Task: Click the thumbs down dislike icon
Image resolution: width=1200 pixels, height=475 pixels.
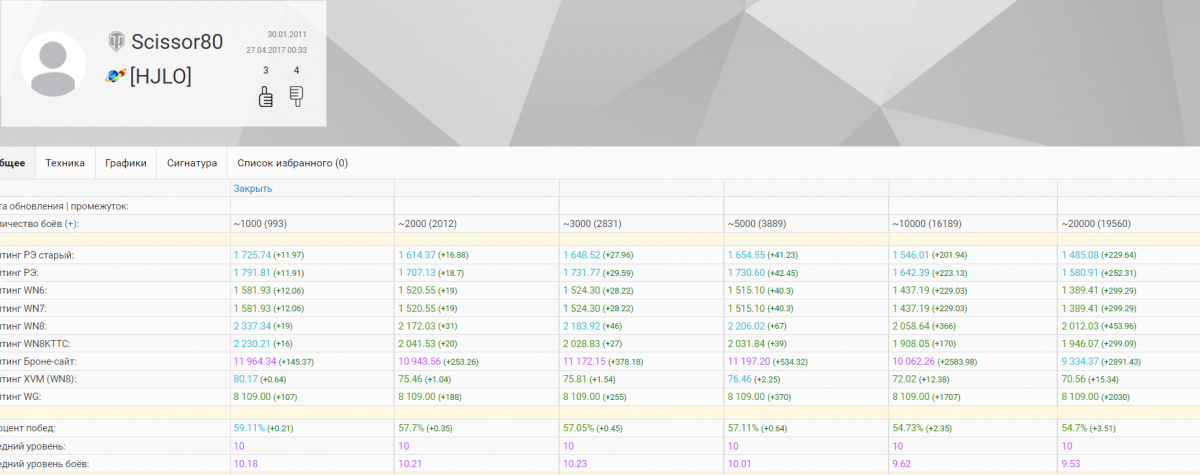Action: tap(296, 96)
